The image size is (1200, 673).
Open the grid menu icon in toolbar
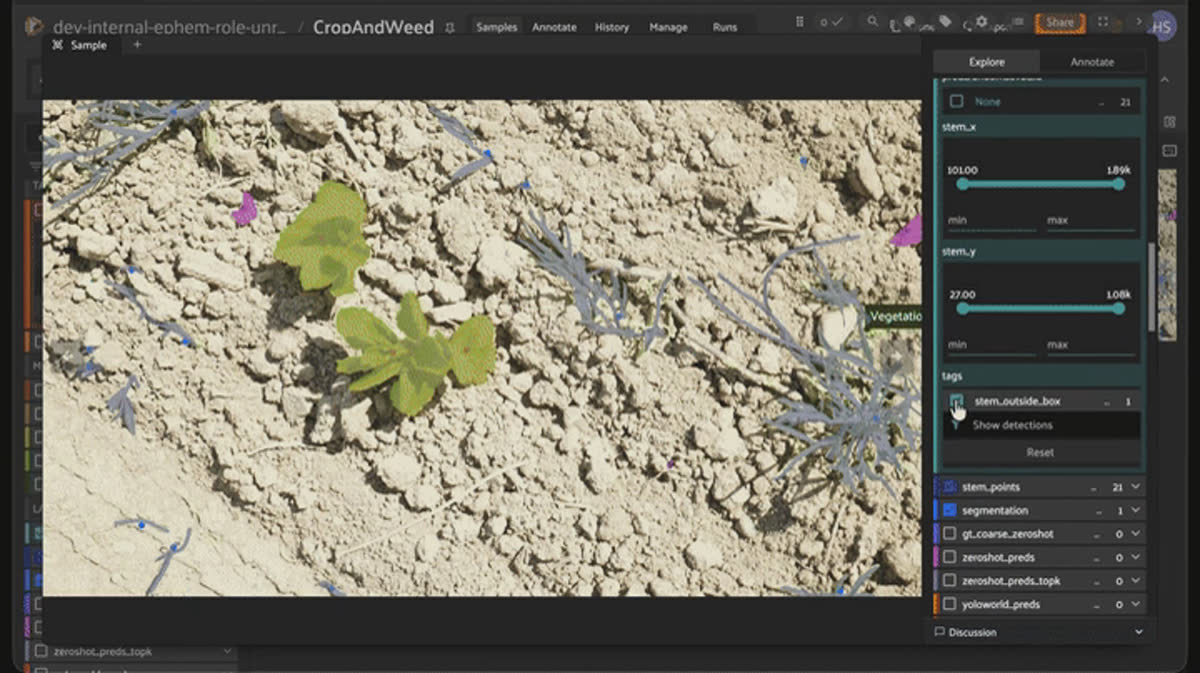[802, 21]
